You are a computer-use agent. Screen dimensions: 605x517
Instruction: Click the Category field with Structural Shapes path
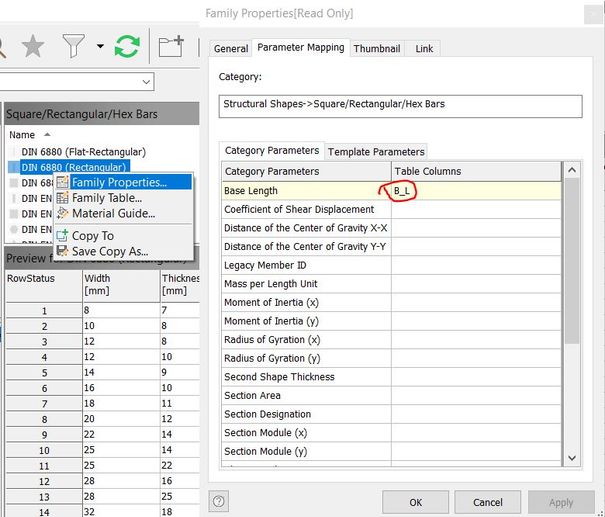coord(401,106)
